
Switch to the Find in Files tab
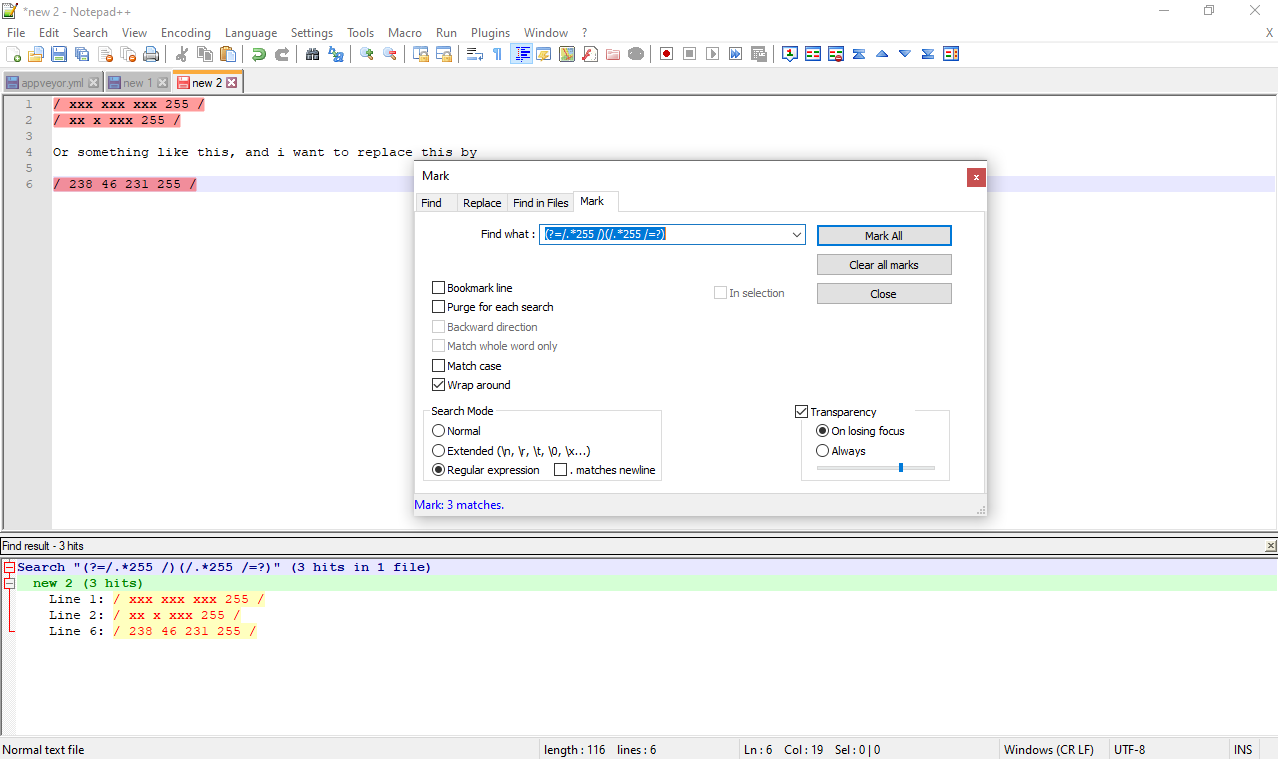(x=540, y=203)
